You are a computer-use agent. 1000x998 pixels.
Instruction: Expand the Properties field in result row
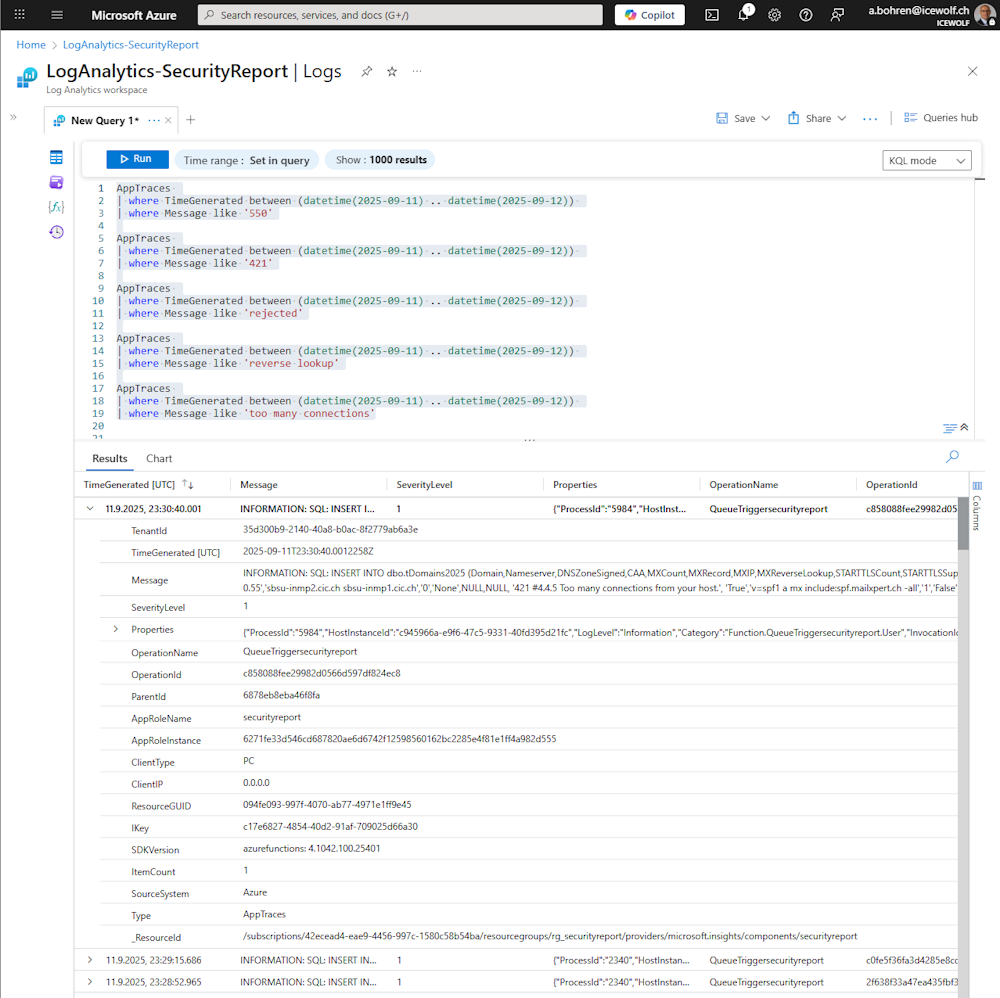tap(115, 629)
